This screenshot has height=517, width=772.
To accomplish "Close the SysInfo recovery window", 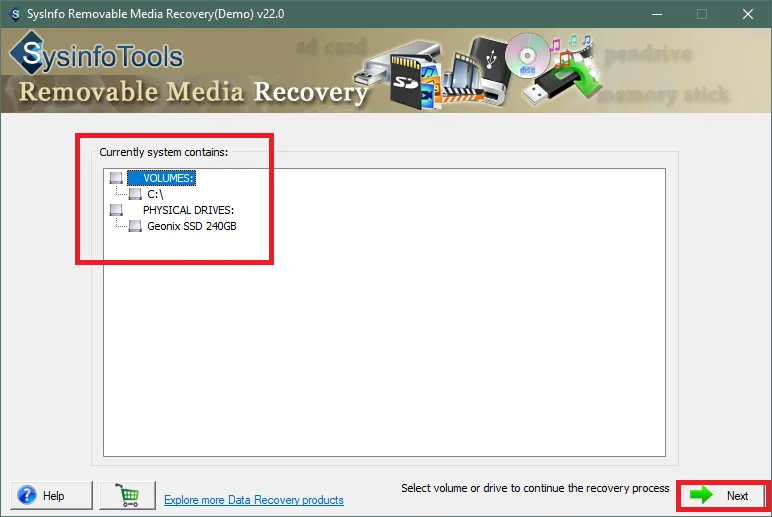I will tap(747, 14).
